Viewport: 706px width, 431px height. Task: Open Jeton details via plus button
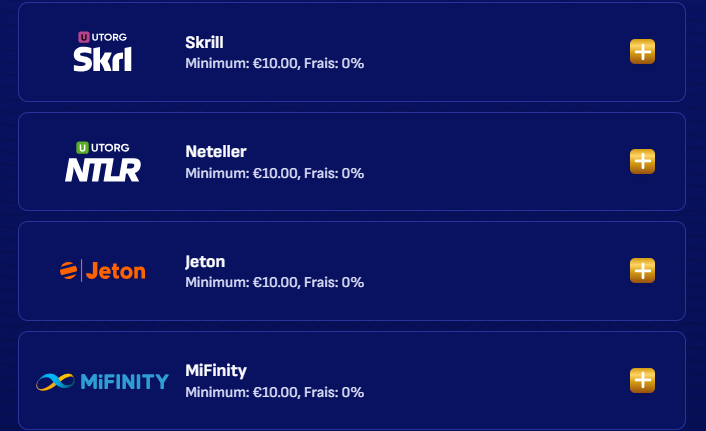pos(642,270)
